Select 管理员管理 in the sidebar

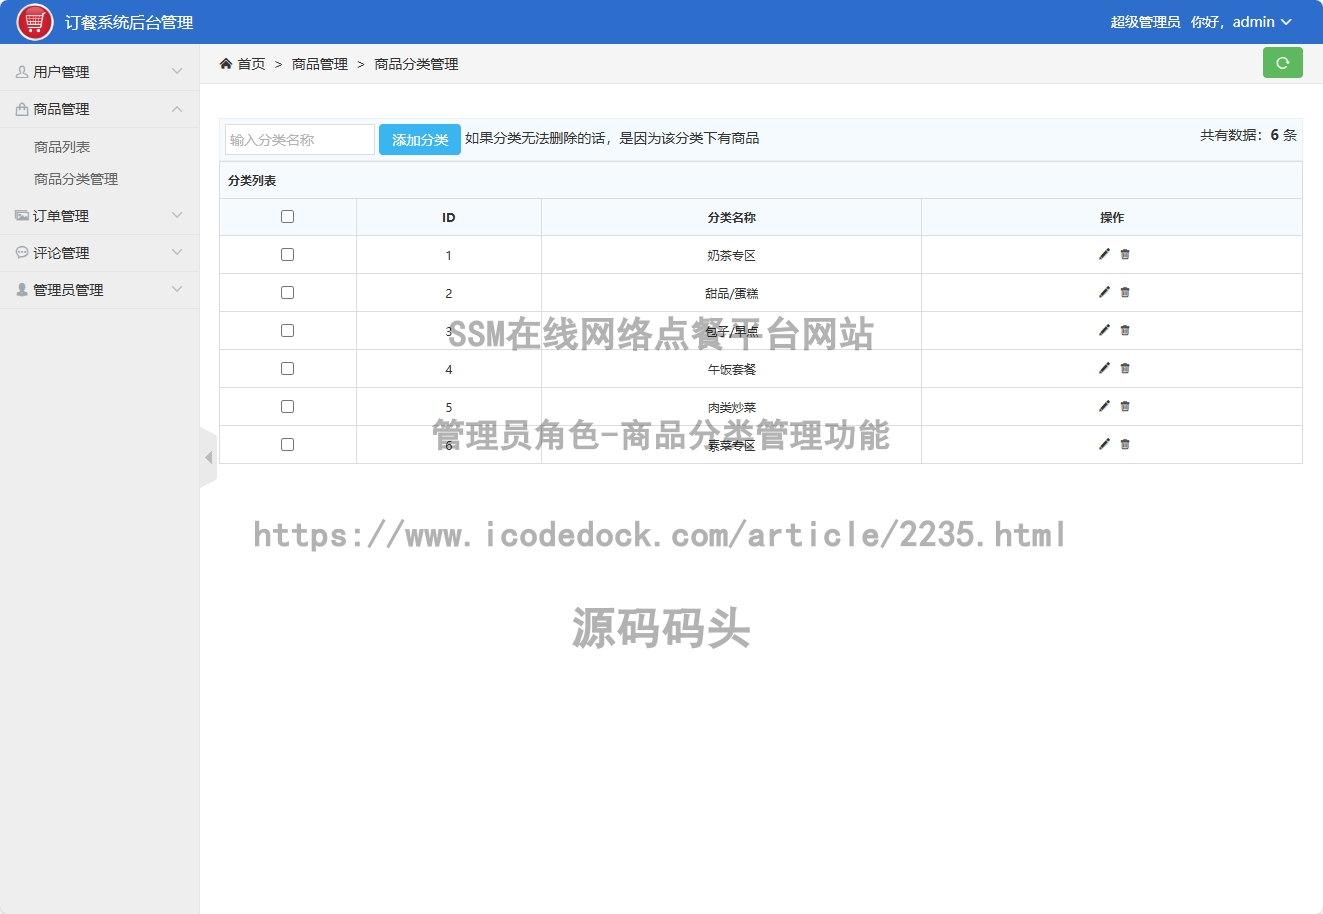[x=68, y=290]
